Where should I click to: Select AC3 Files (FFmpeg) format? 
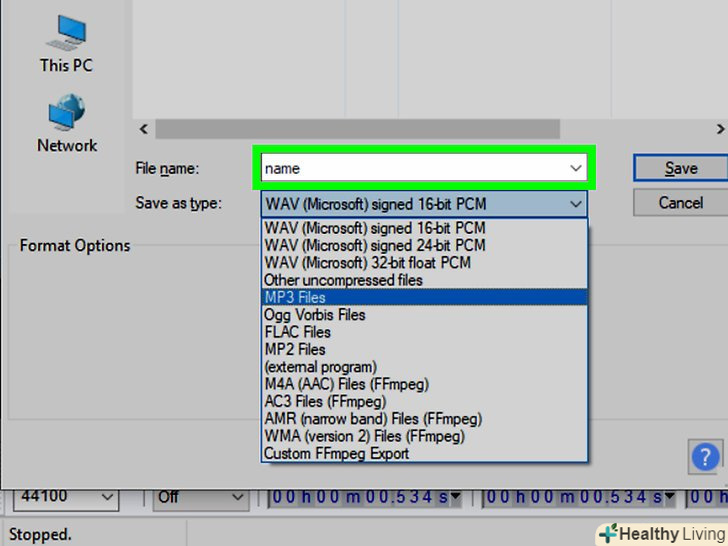(424, 401)
